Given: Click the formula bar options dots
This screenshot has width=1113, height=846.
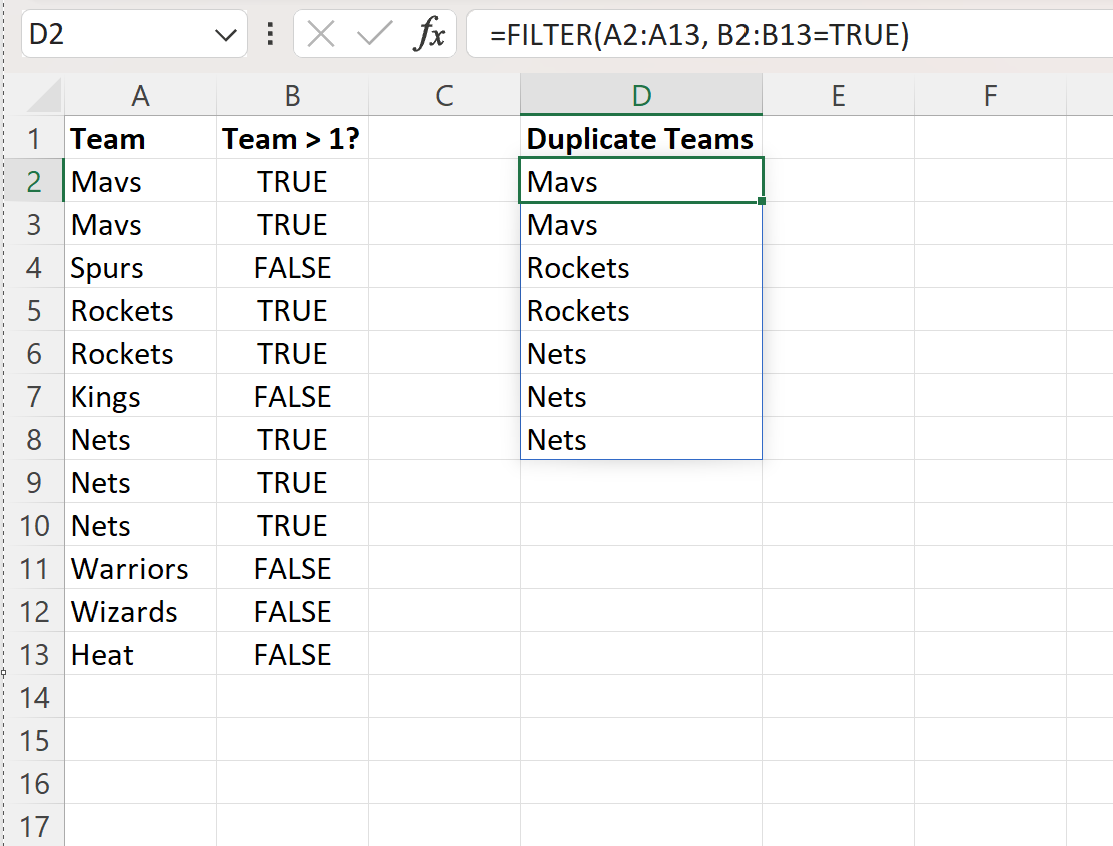Looking at the screenshot, I should click(x=270, y=33).
